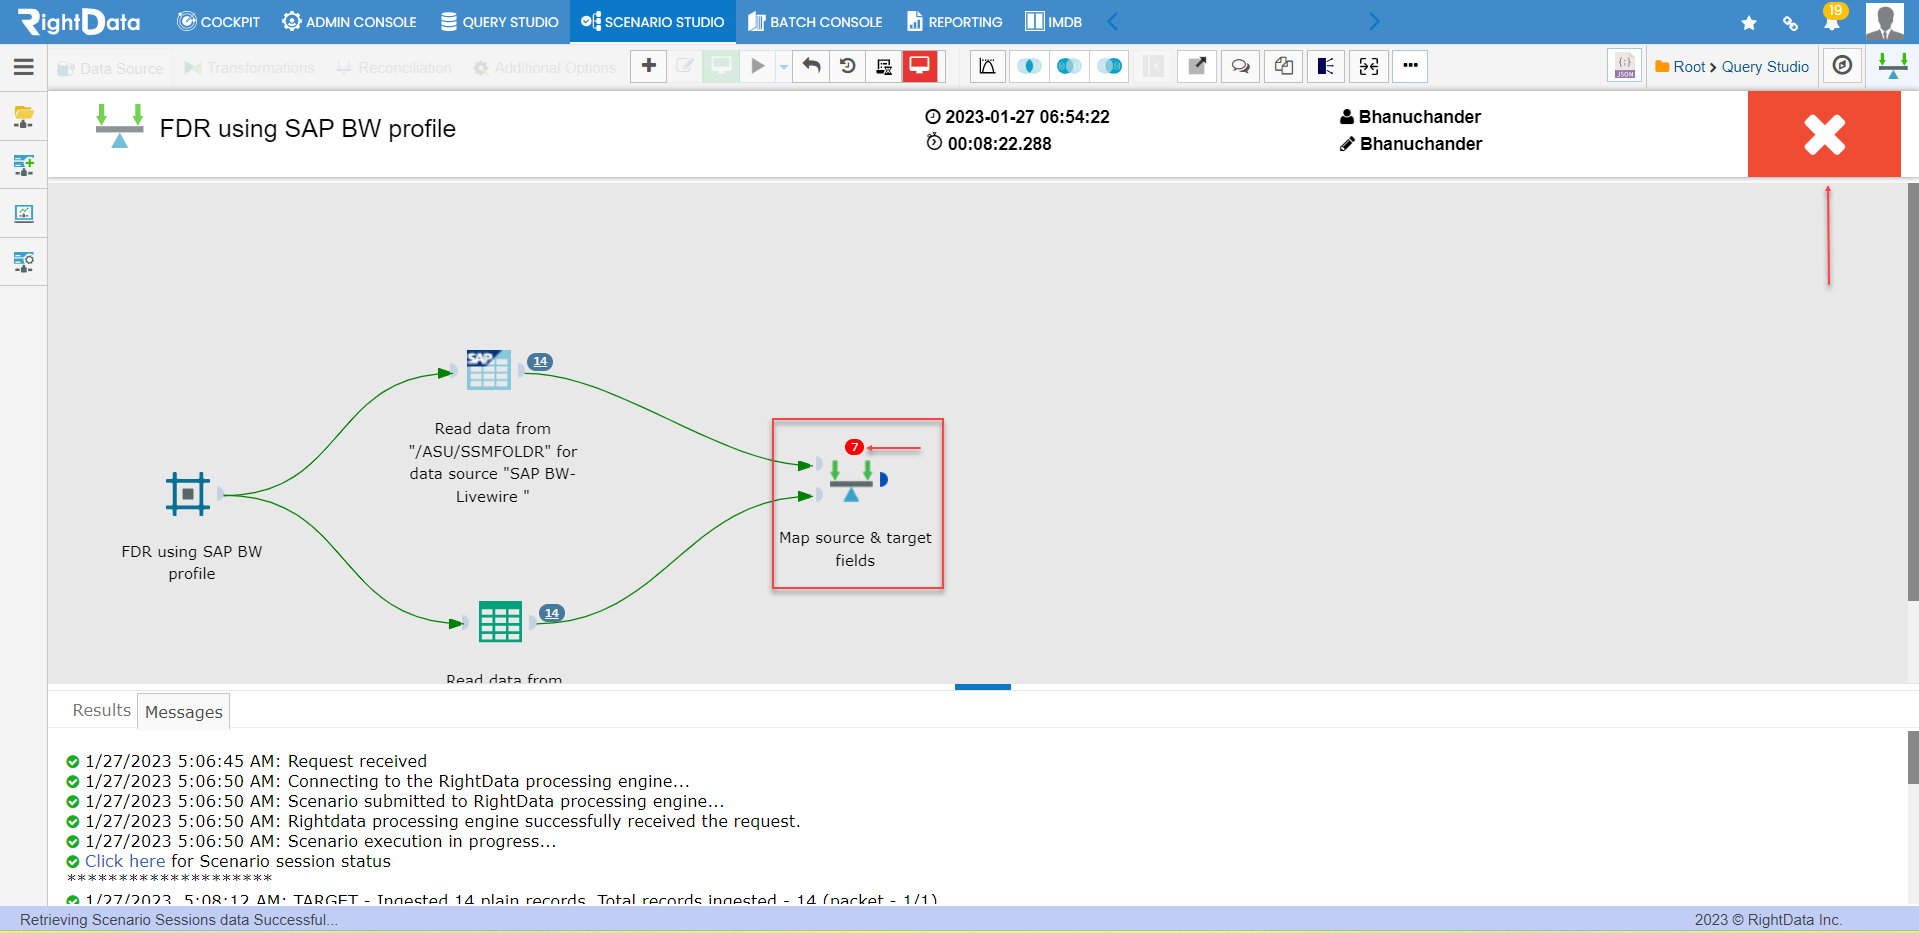Click the compass navigation icon
1919x933 pixels.
point(1842,66)
